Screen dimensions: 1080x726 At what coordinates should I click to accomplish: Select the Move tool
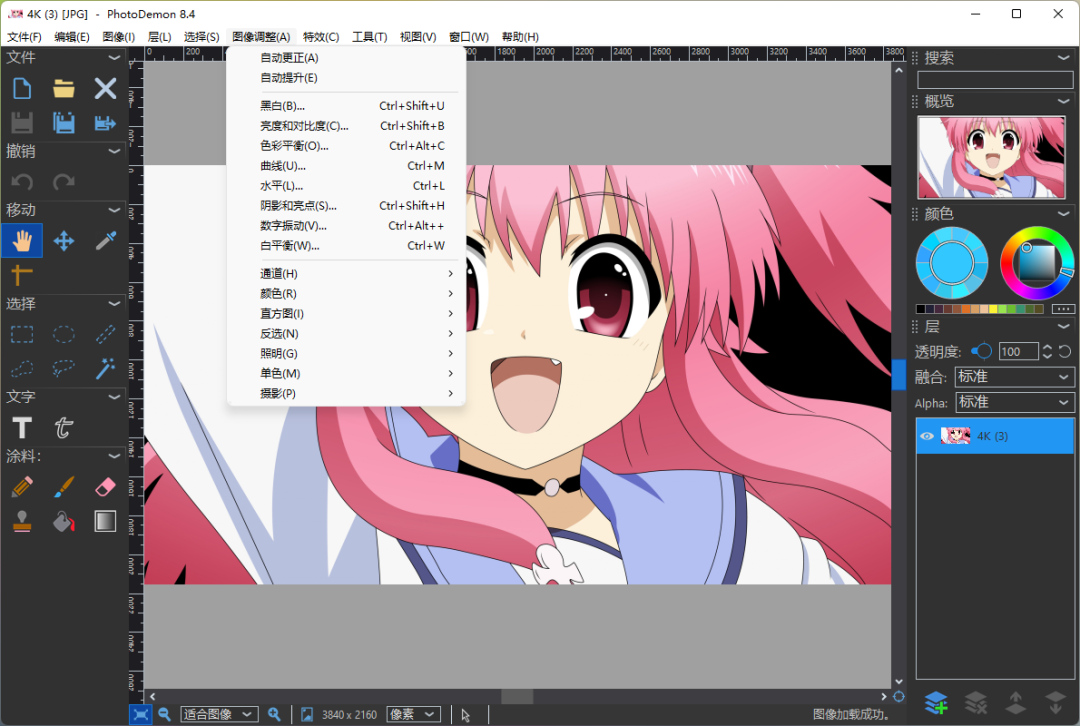point(63,240)
